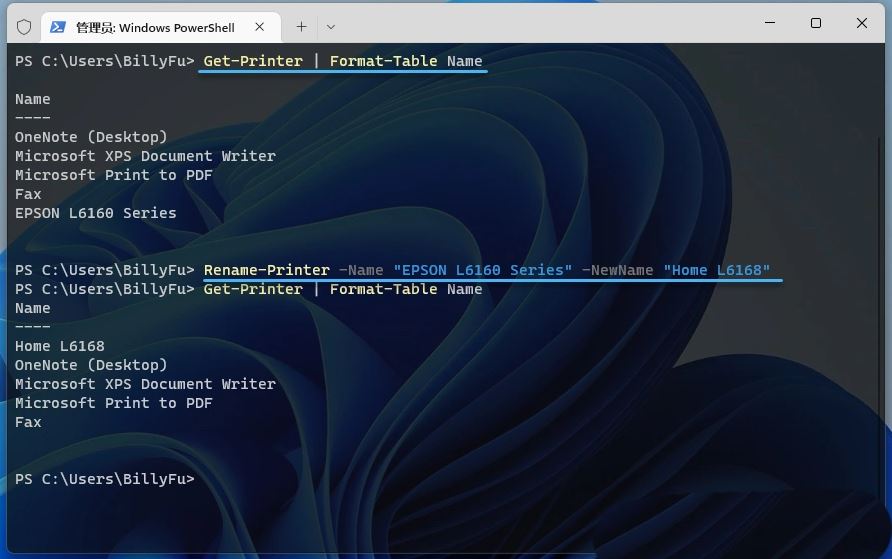Image resolution: width=892 pixels, height=559 pixels.
Task: Open a new tab with plus button
Action: (x=302, y=27)
